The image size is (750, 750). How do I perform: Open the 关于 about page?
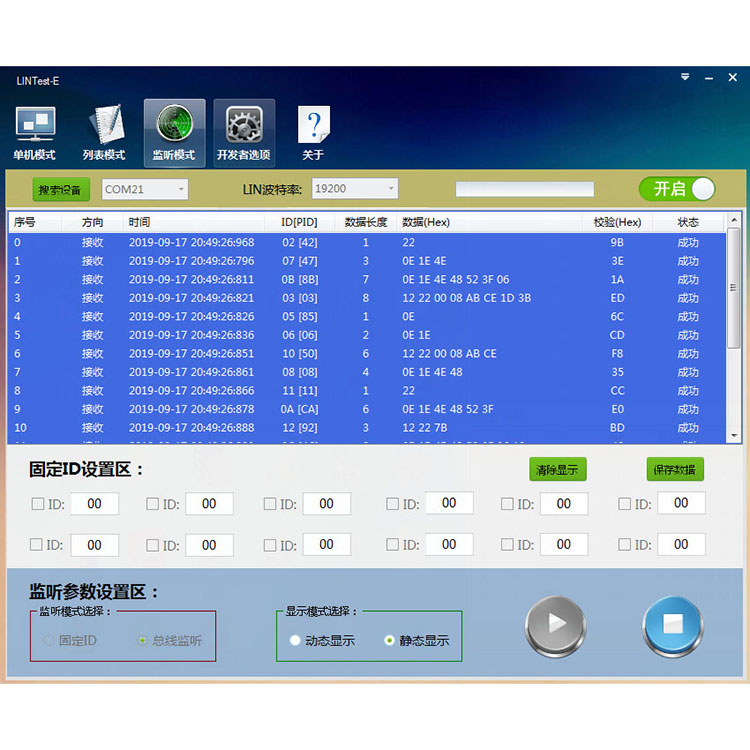(313, 133)
